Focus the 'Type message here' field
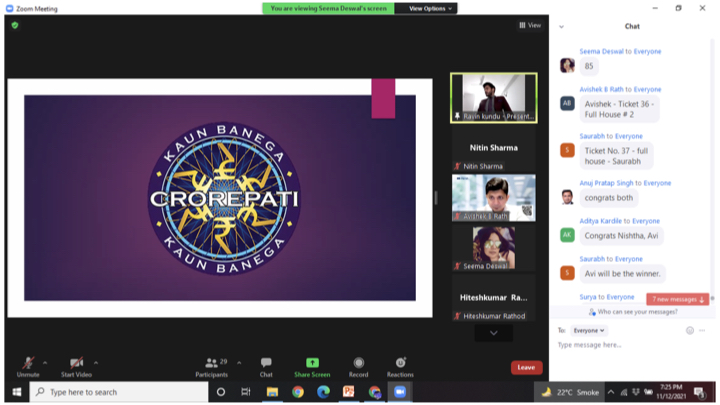The height and width of the screenshot is (405, 720). point(631,345)
